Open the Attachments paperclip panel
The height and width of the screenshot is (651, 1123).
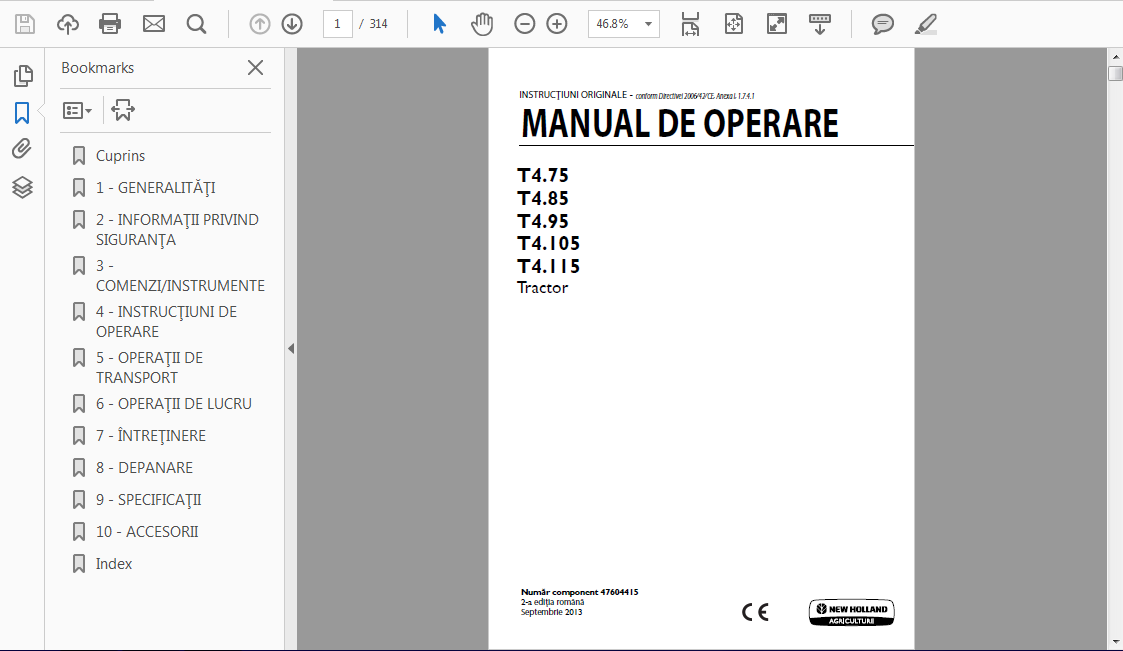22,149
